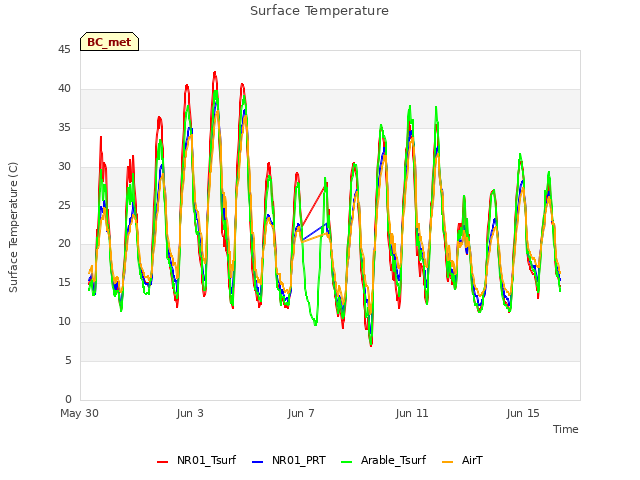Click the Surface Temperature (C) y-axis label

coord(13,227)
